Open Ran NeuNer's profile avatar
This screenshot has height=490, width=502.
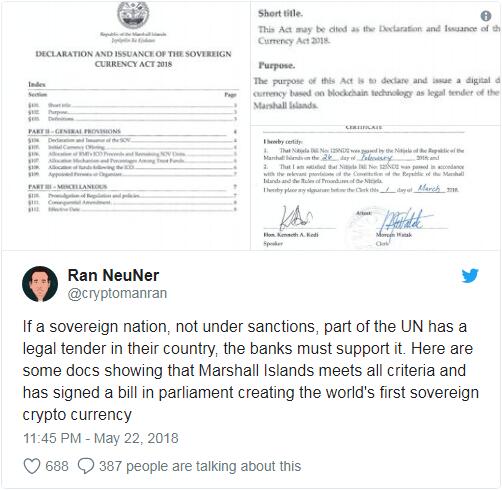pos(40,284)
